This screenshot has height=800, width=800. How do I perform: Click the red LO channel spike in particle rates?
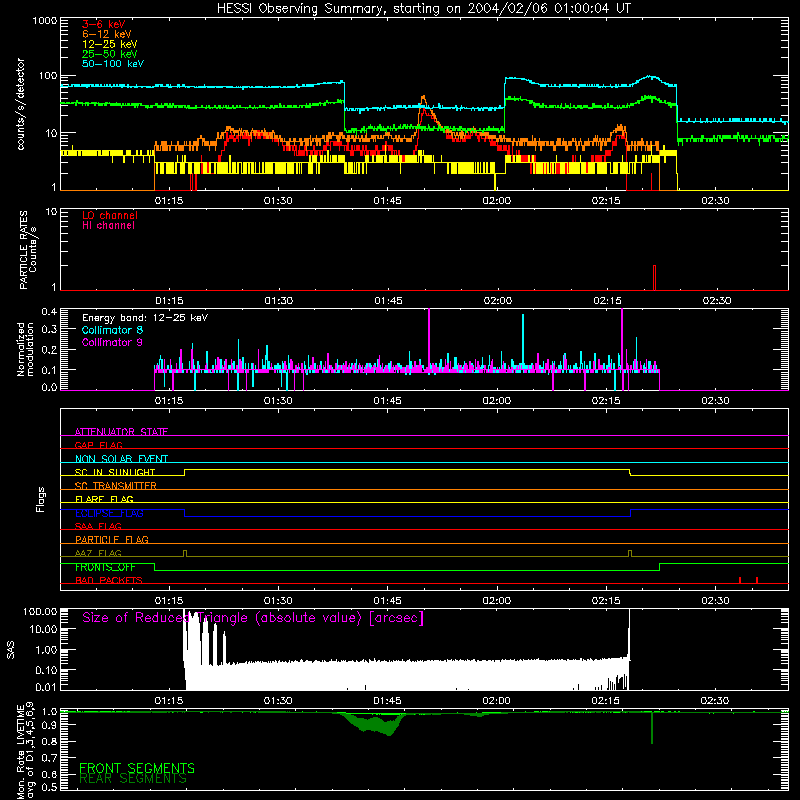click(x=654, y=278)
